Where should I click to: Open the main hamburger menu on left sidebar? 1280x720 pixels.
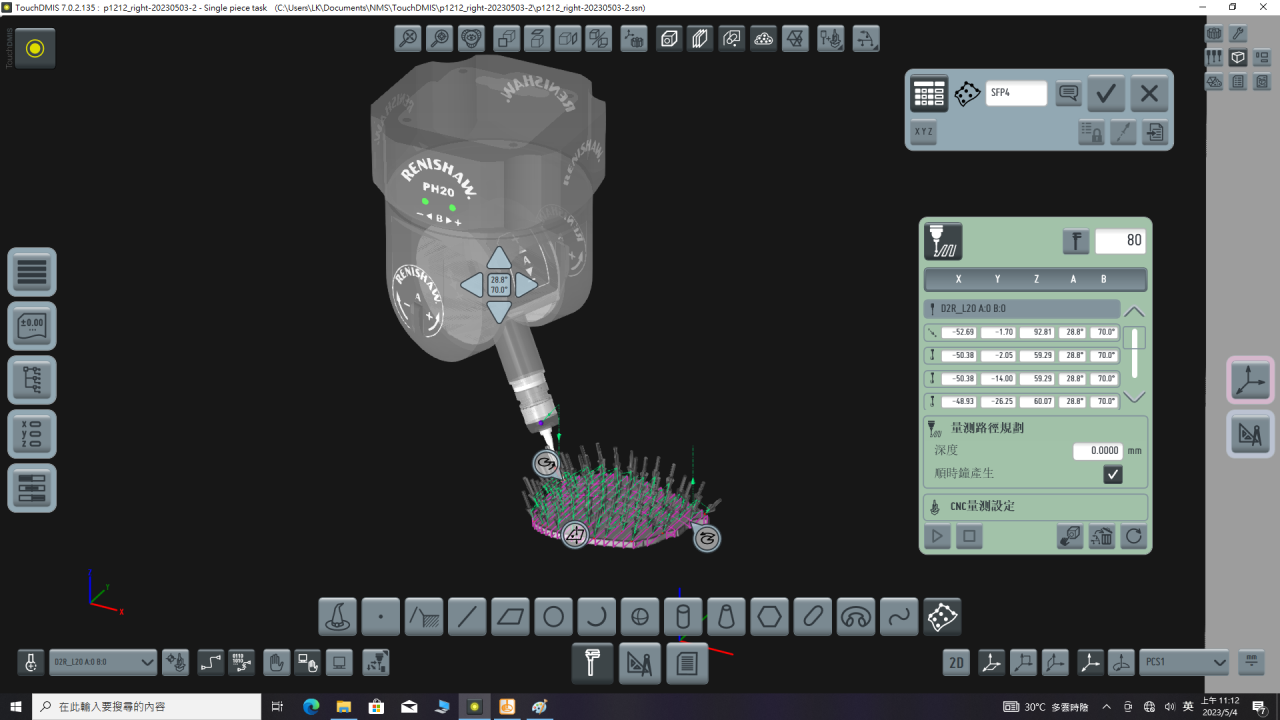(x=32, y=272)
